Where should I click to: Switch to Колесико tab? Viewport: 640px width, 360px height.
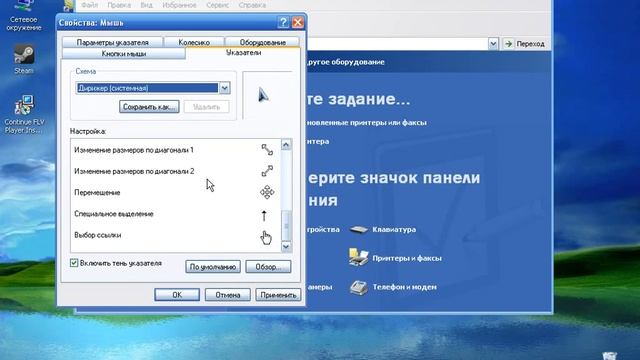[194, 42]
